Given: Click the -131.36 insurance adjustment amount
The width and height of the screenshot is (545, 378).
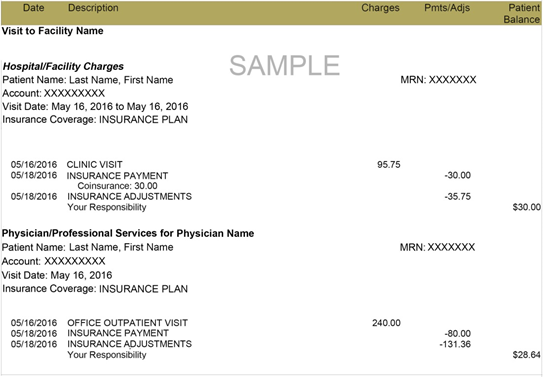Looking at the screenshot, I should pos(455,344).
